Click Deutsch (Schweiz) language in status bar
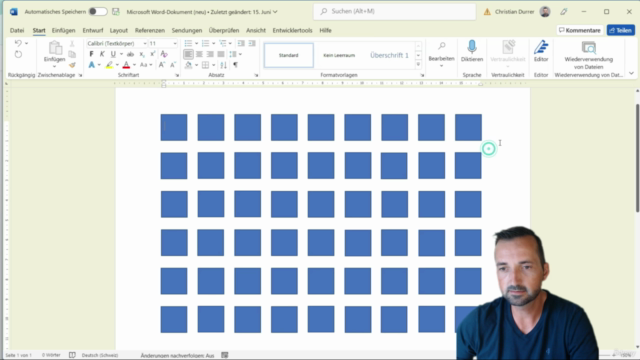 [x=100, y=355]
